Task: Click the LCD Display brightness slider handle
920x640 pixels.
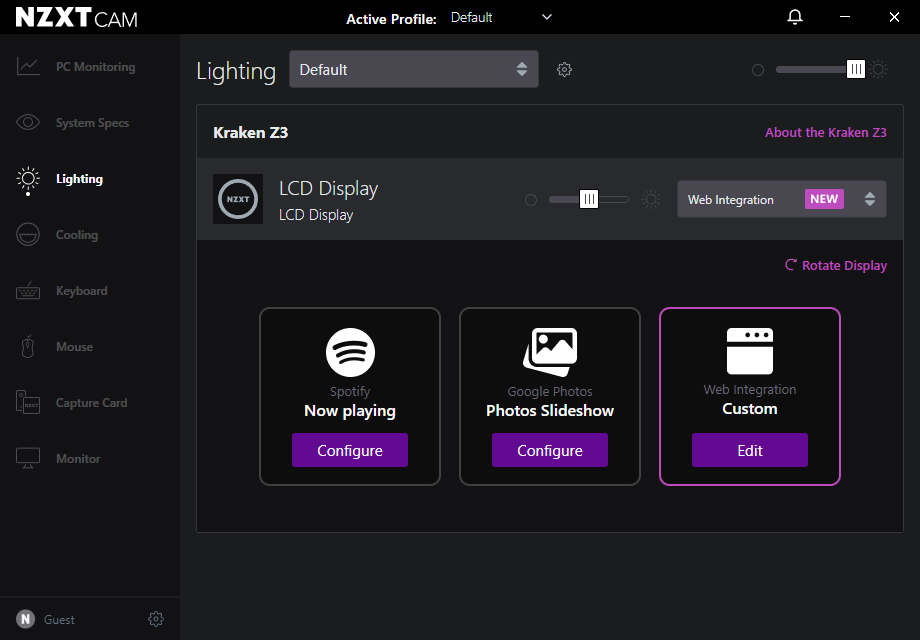Action: coord(589,199)
